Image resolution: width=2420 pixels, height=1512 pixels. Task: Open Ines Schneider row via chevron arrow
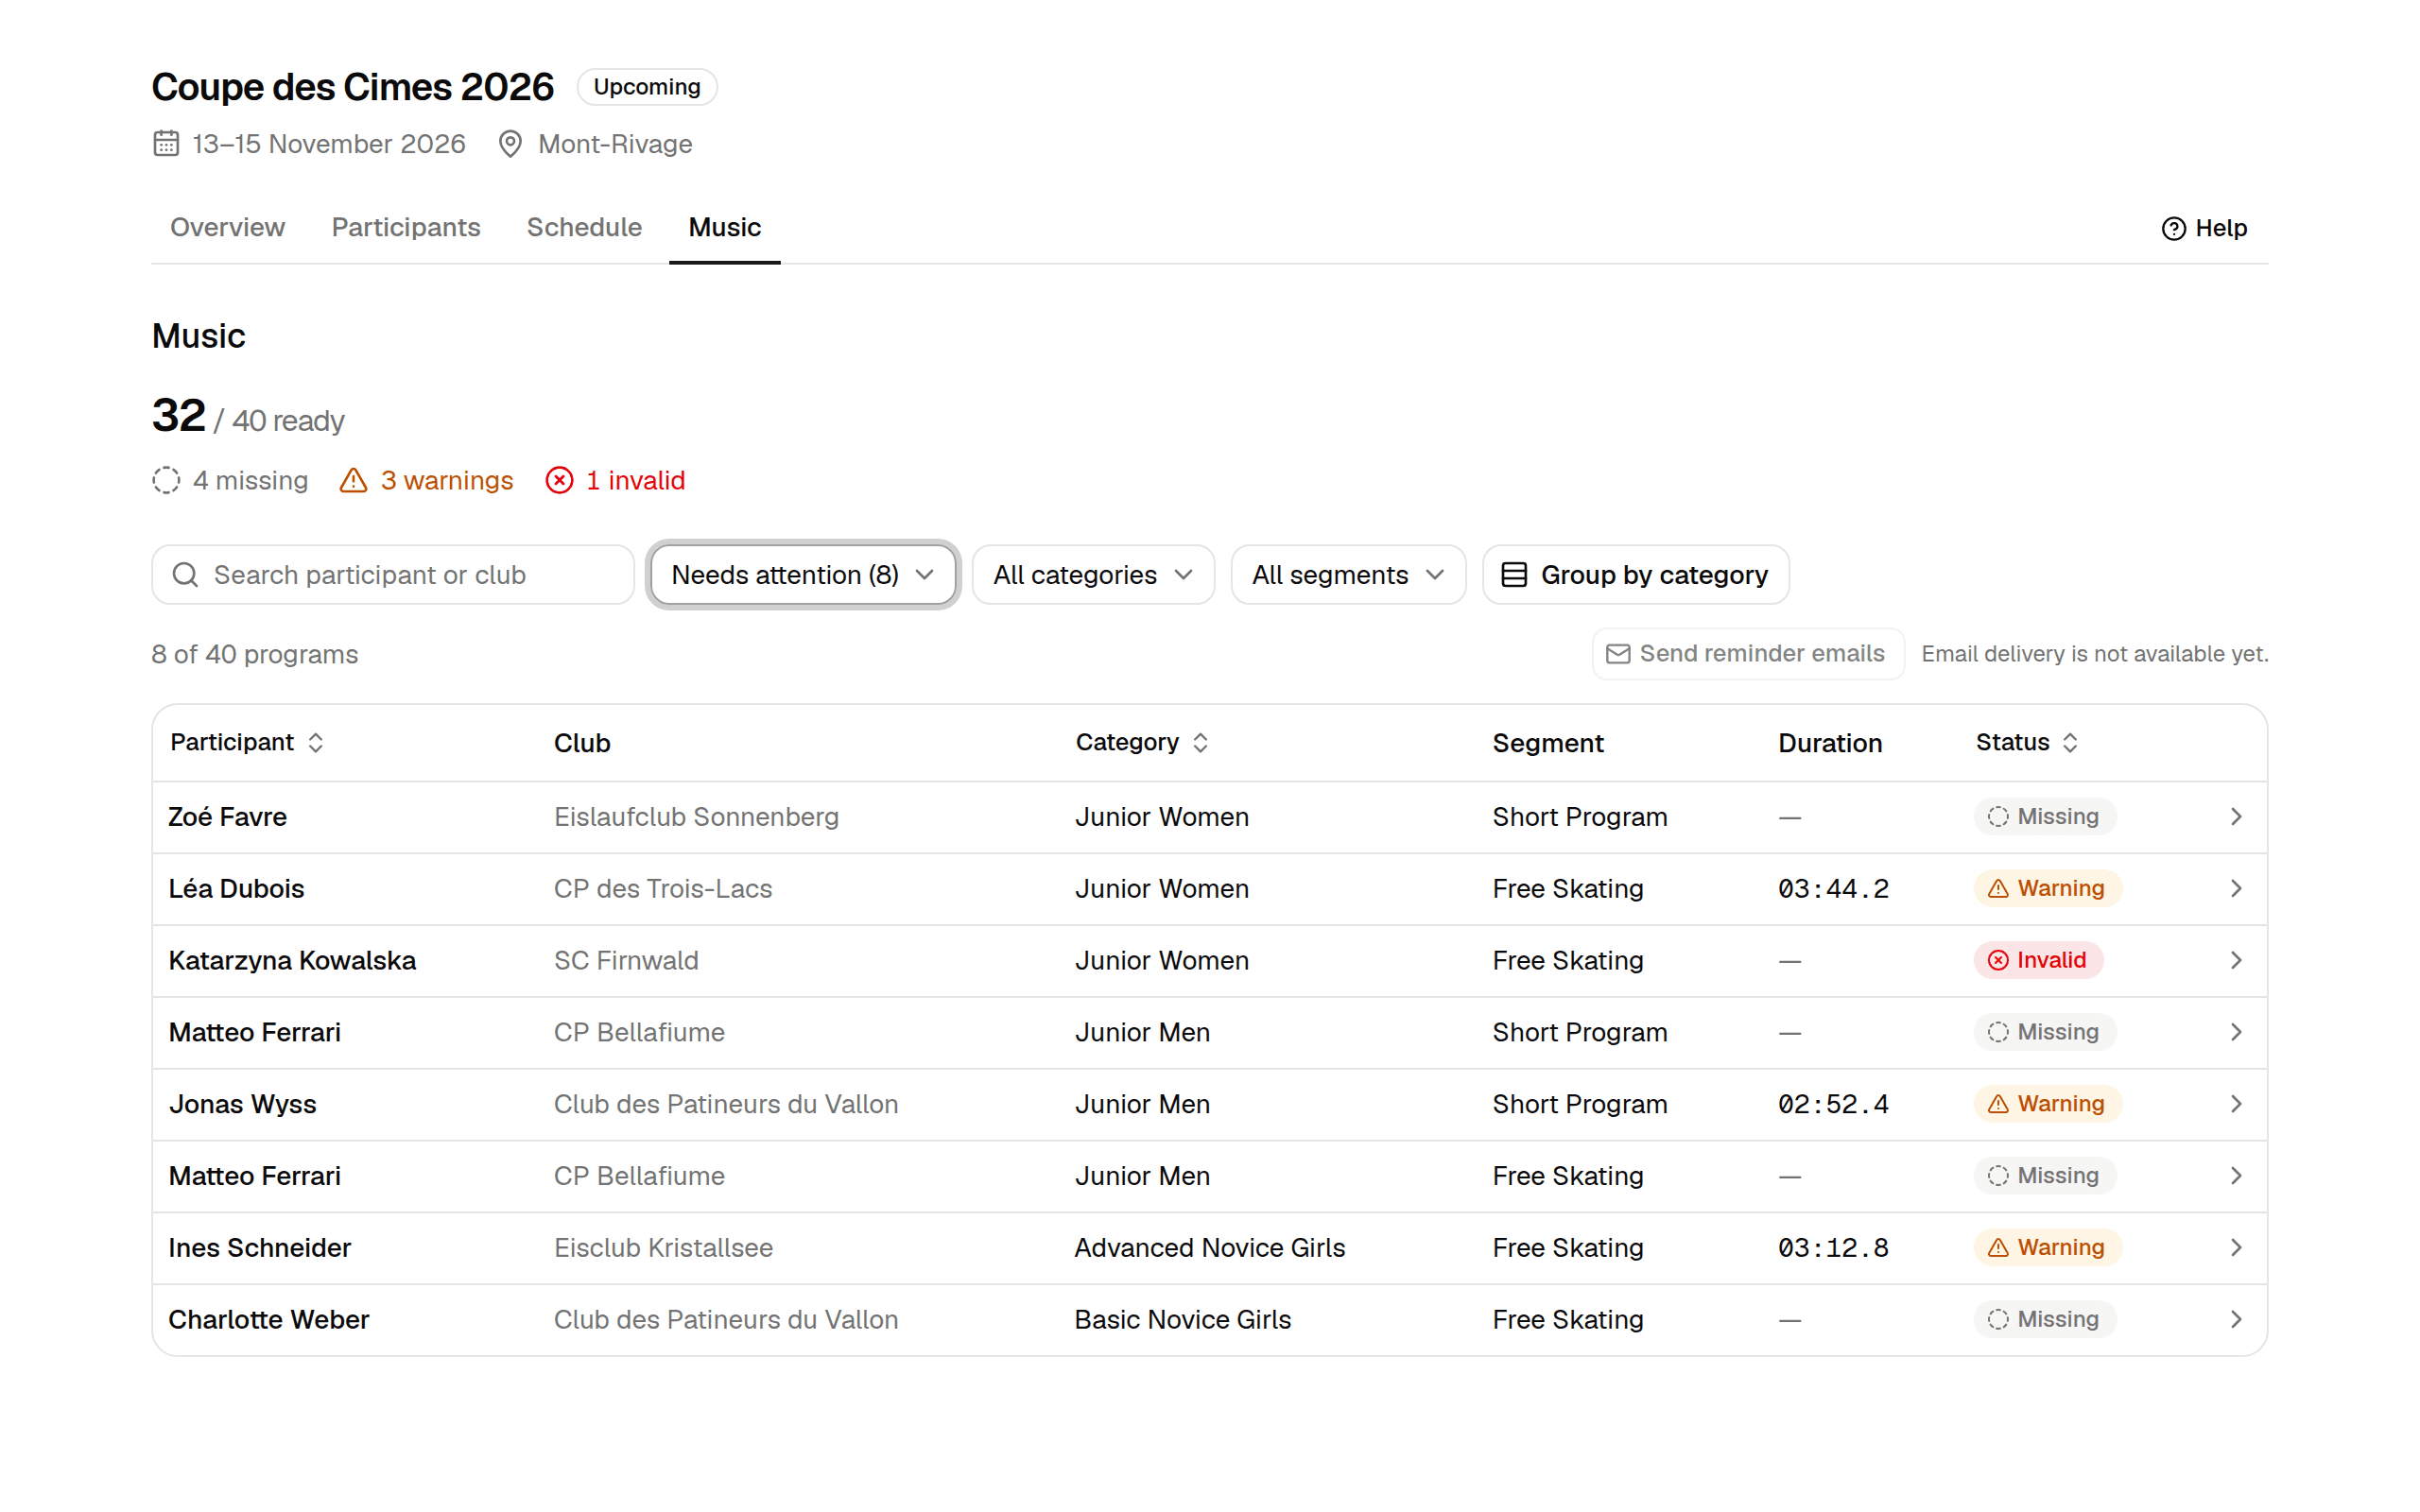(2236, 1248)
